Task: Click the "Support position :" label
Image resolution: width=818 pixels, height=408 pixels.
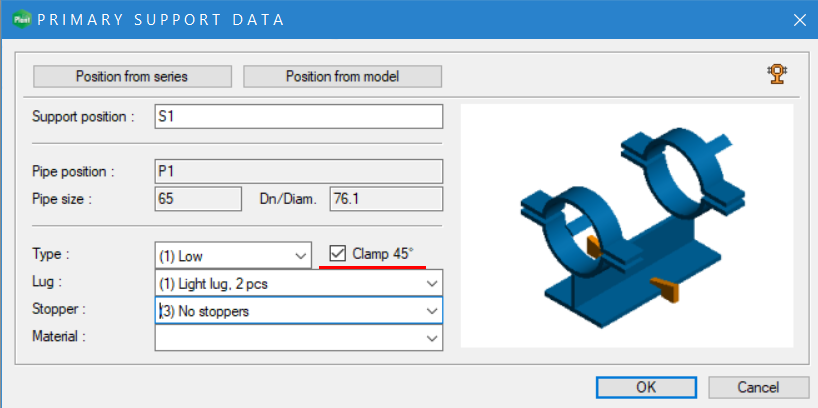Action: [x=83, y=117]
